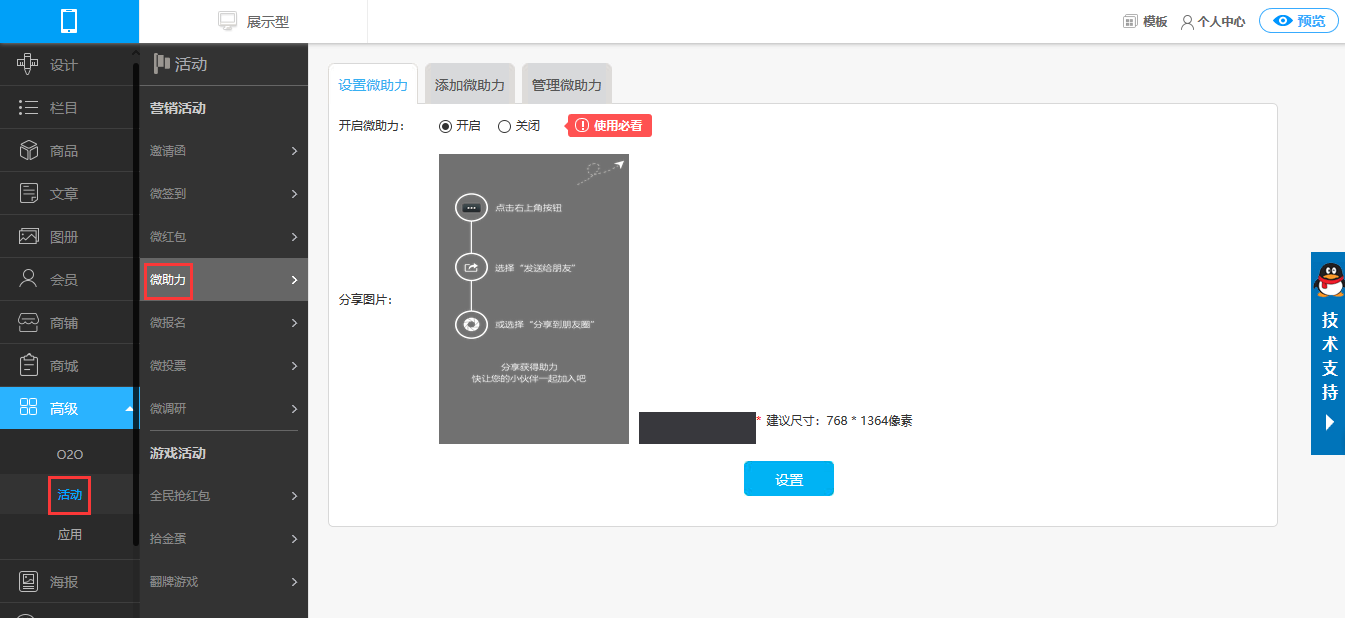This screenshot has height=618, width=1345.
Task: Click the red 使用必看 notice
Action: (x=610, y=126)
